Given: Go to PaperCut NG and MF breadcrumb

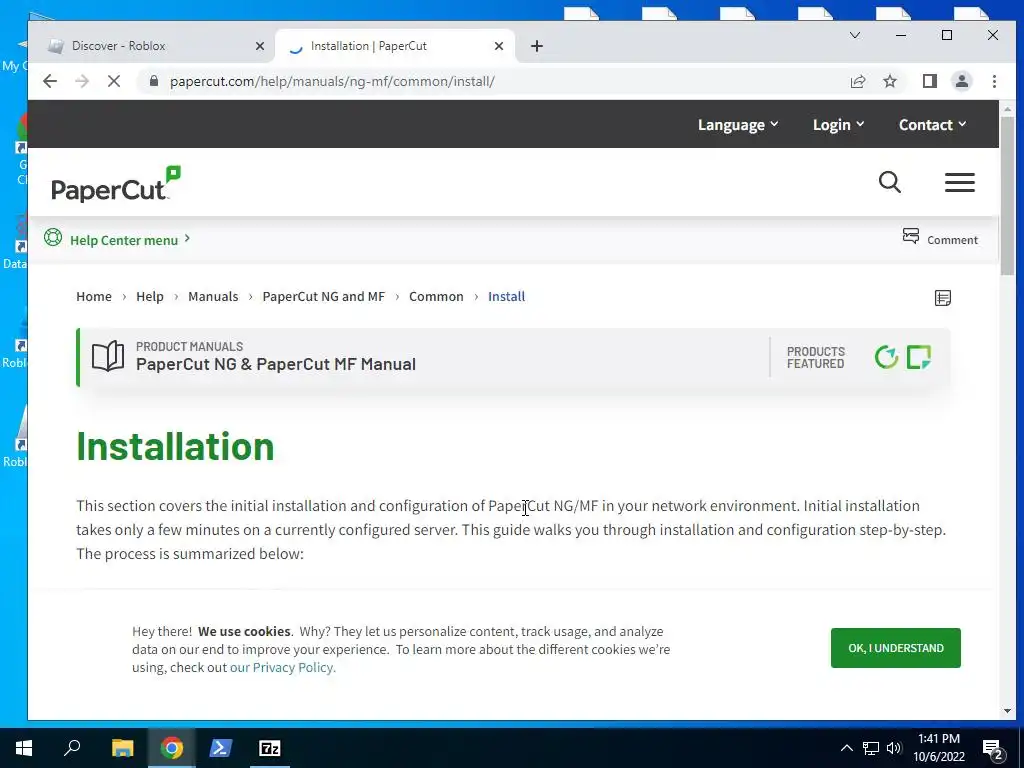Looking at the screenshot, I should tap(323, 296).
